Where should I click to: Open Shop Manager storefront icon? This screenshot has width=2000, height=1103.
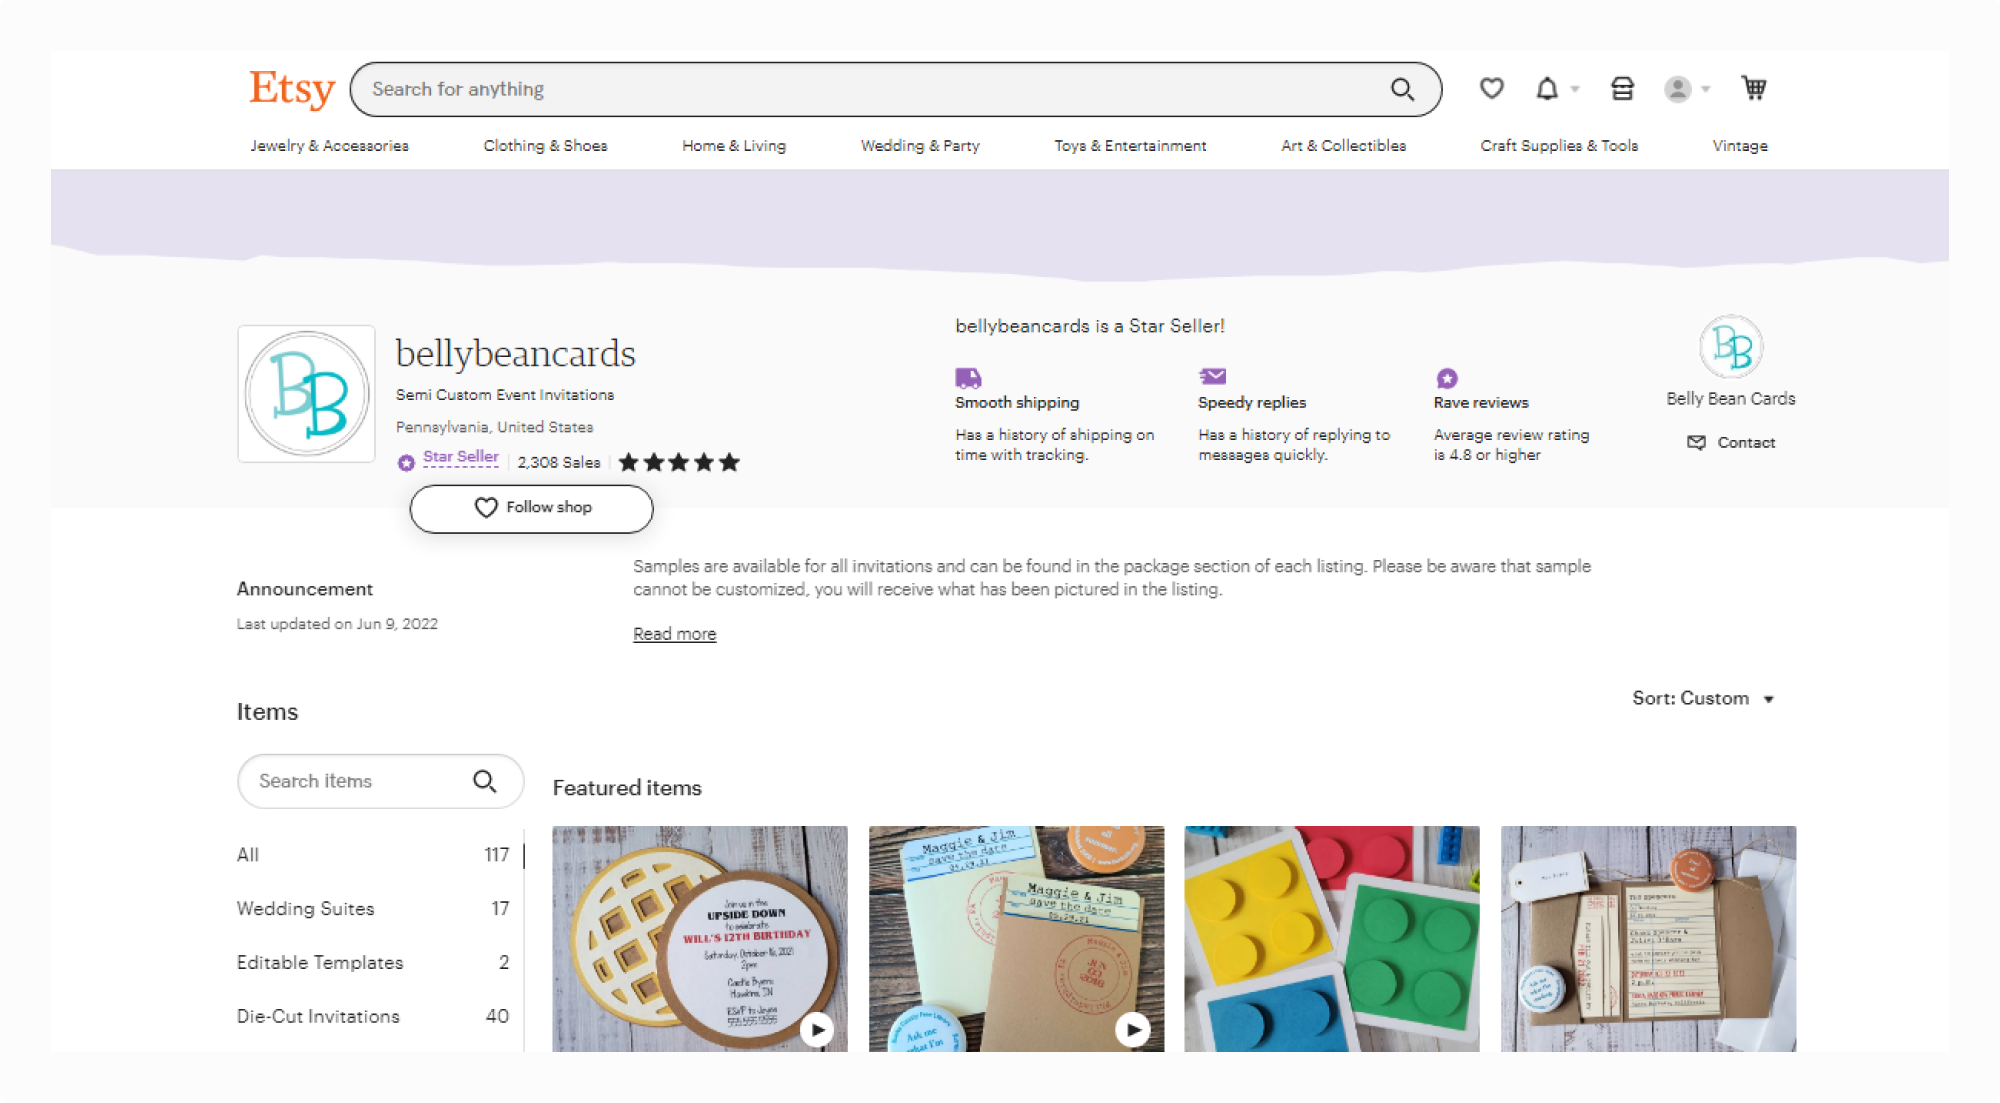point(1622,89)
